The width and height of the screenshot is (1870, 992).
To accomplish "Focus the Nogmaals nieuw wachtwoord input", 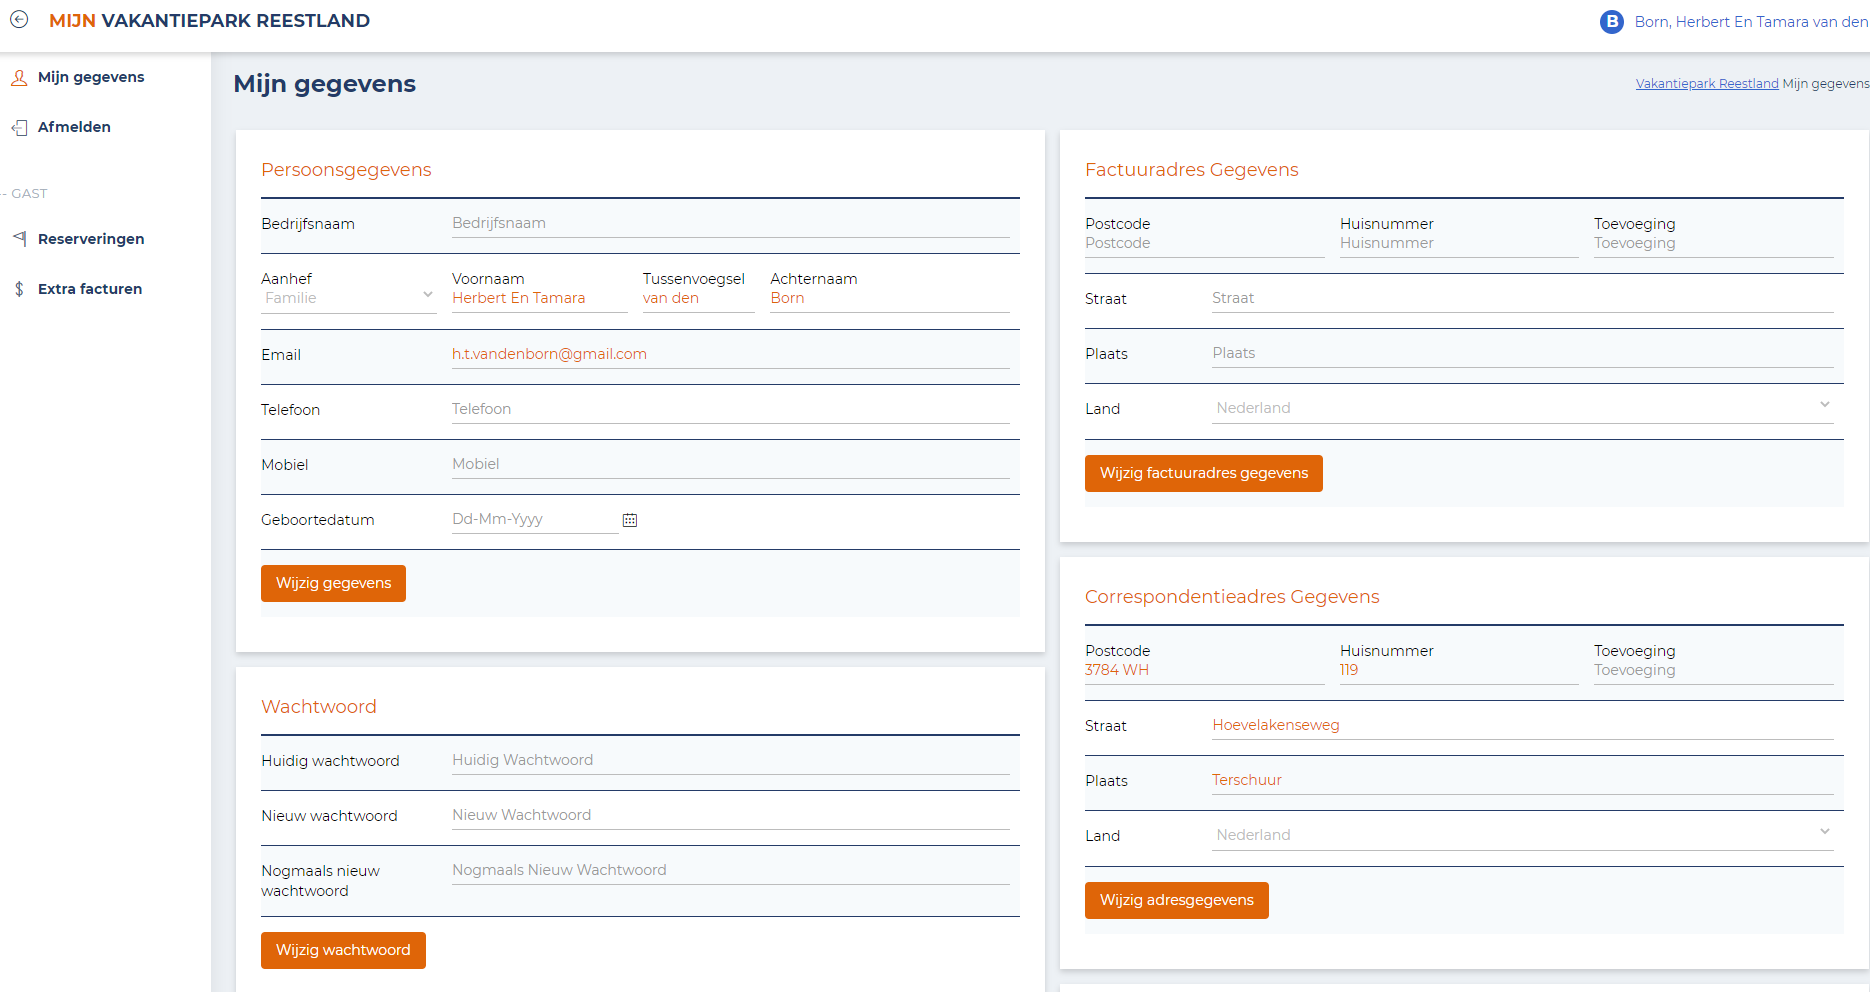I will click(x=730, y=871).
